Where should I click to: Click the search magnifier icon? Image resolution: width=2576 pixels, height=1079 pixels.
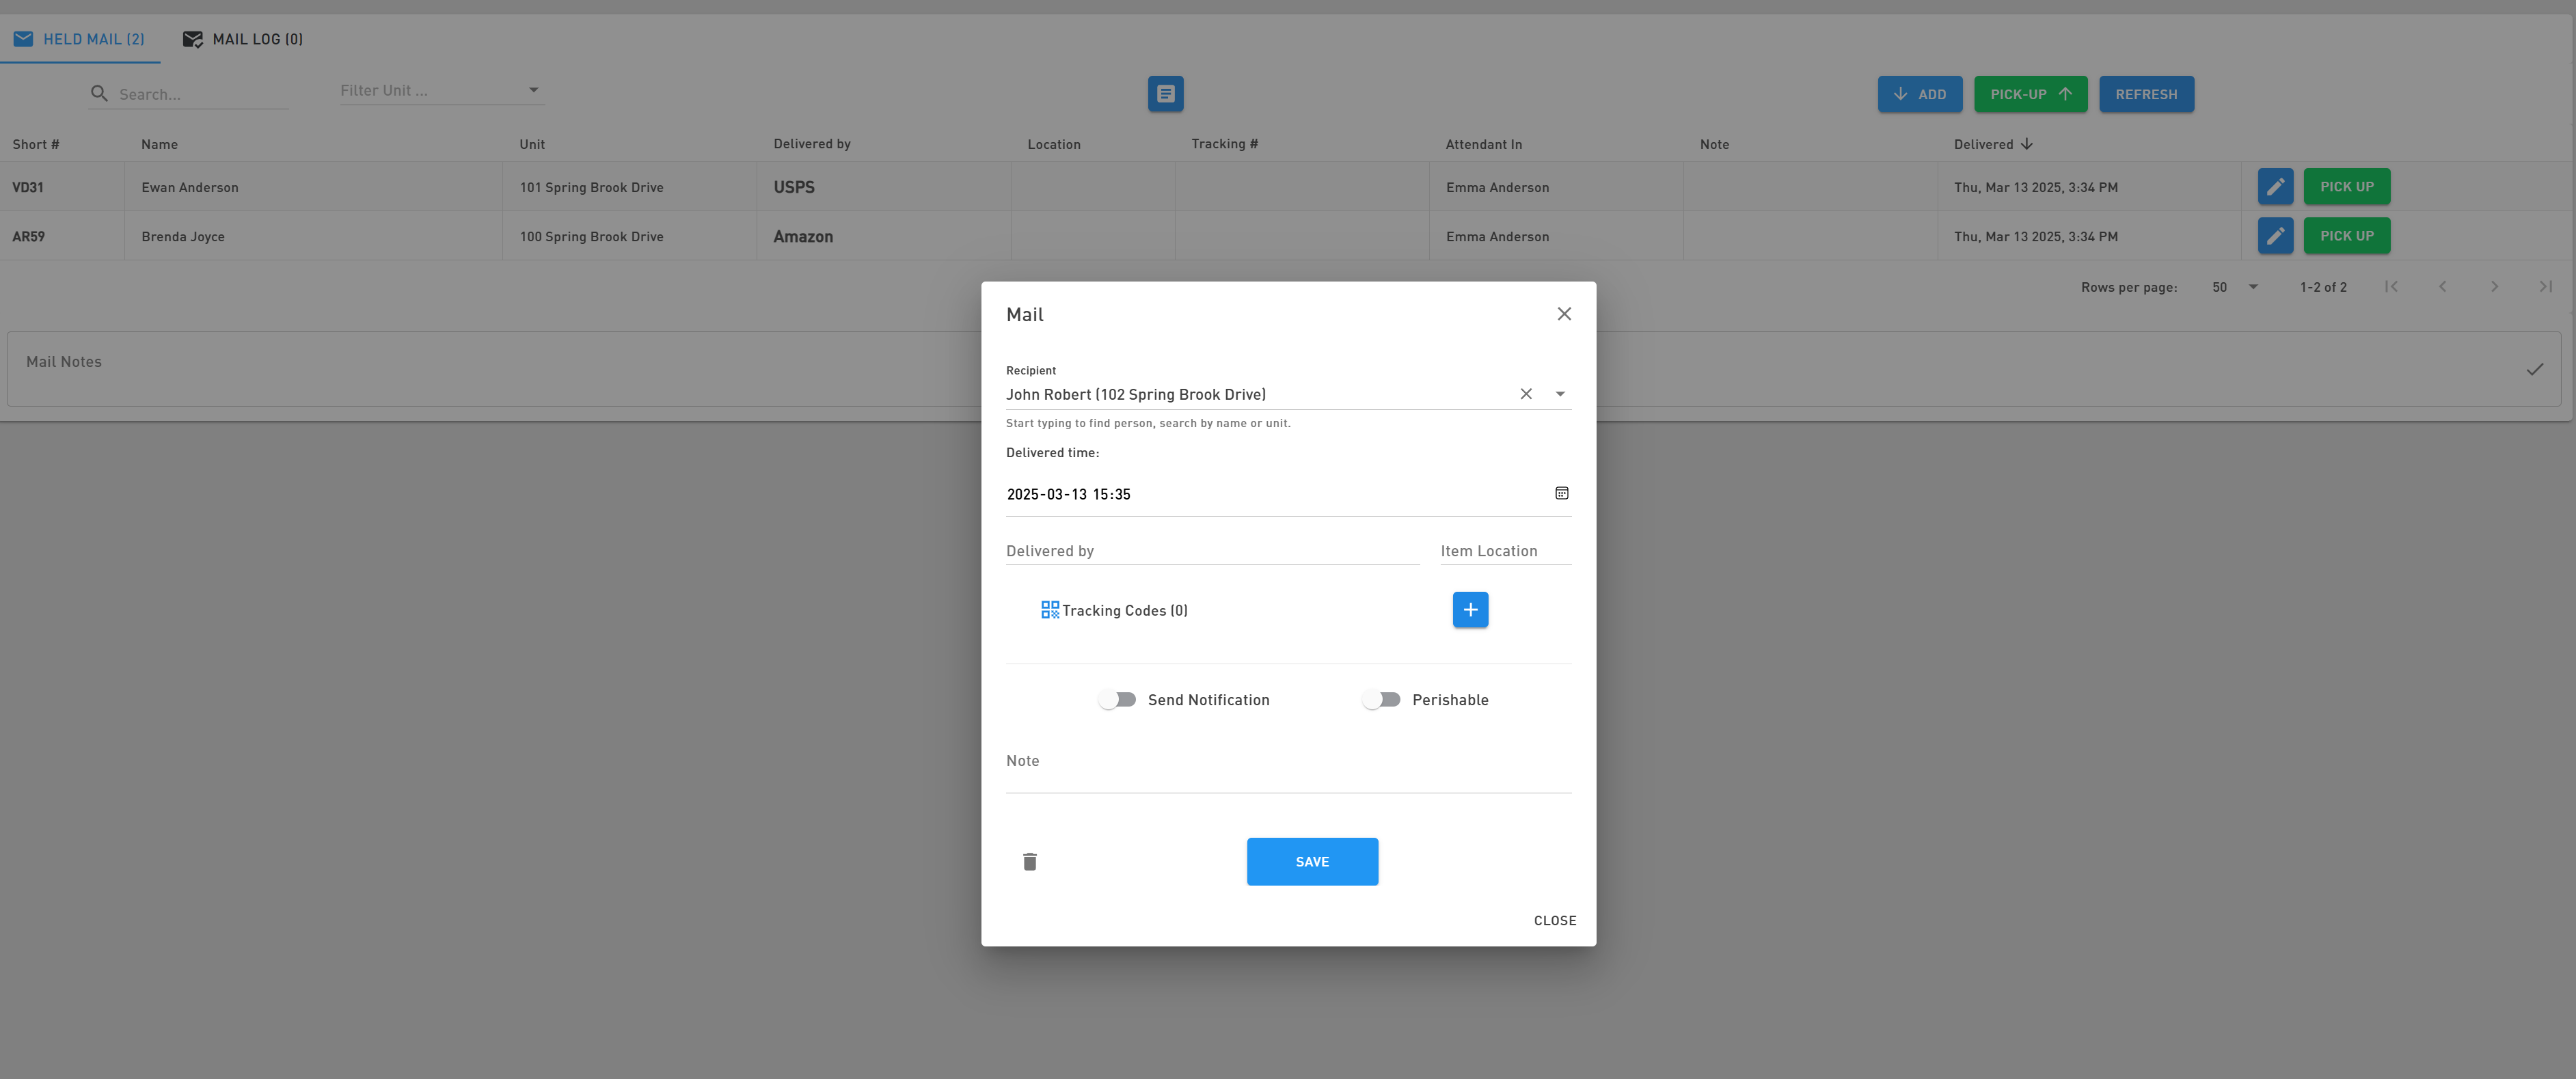(x=99, y=94)
